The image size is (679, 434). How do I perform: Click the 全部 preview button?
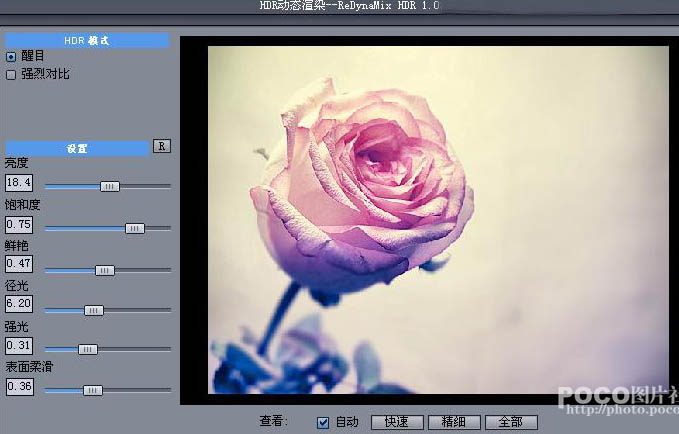pos(511,422)
